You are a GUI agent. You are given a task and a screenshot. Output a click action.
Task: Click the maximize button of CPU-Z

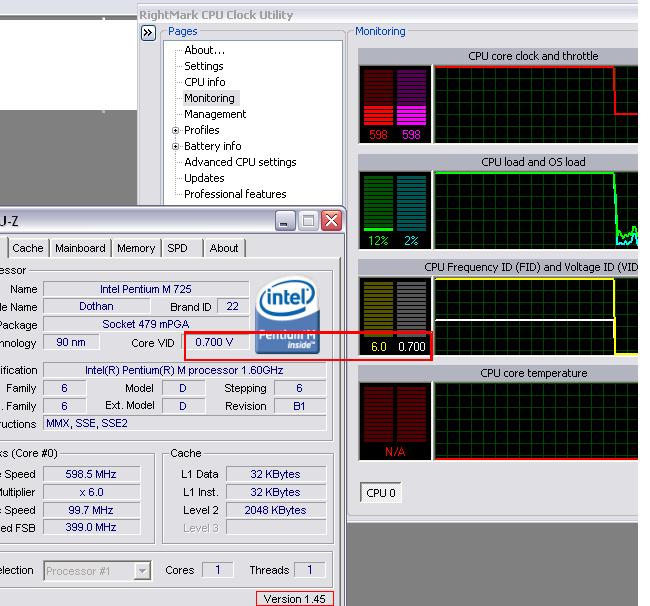pyautogui.click(x=308, y=221)
